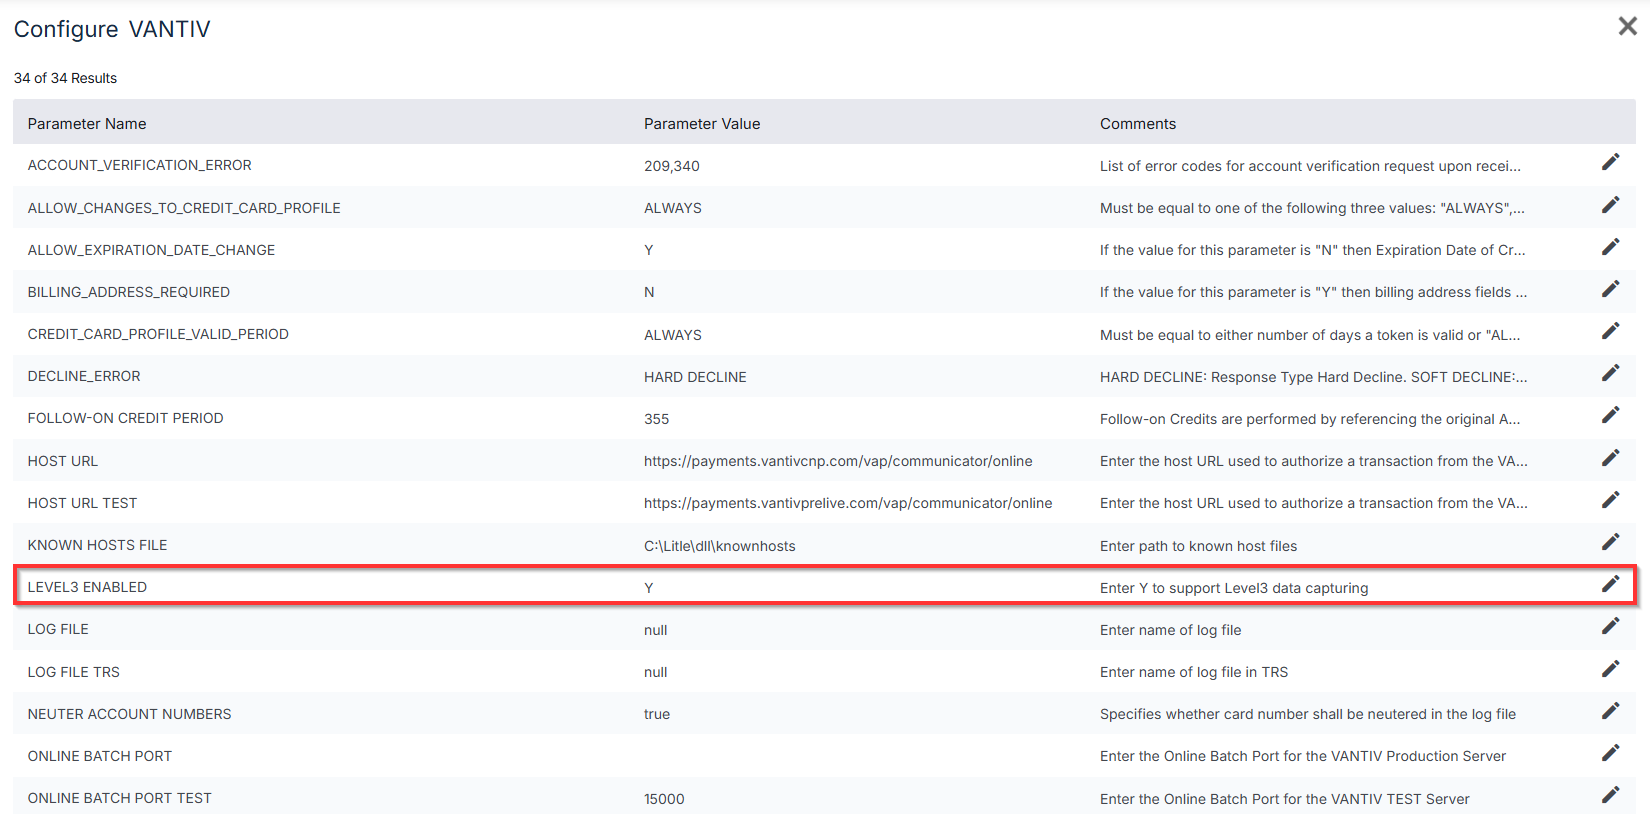This screenshot has width=1650, height=814.
Task: Click the 34 of 34 Results count
Action: tap(65, 78)
